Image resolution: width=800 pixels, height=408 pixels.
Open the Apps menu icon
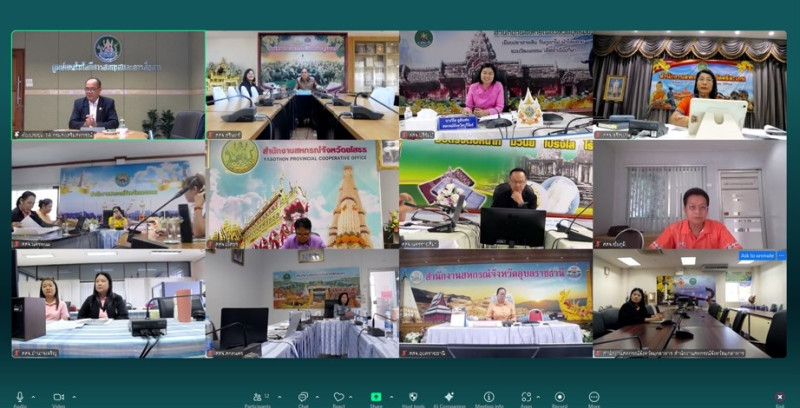pyautogui.click(x=526, y=397)
